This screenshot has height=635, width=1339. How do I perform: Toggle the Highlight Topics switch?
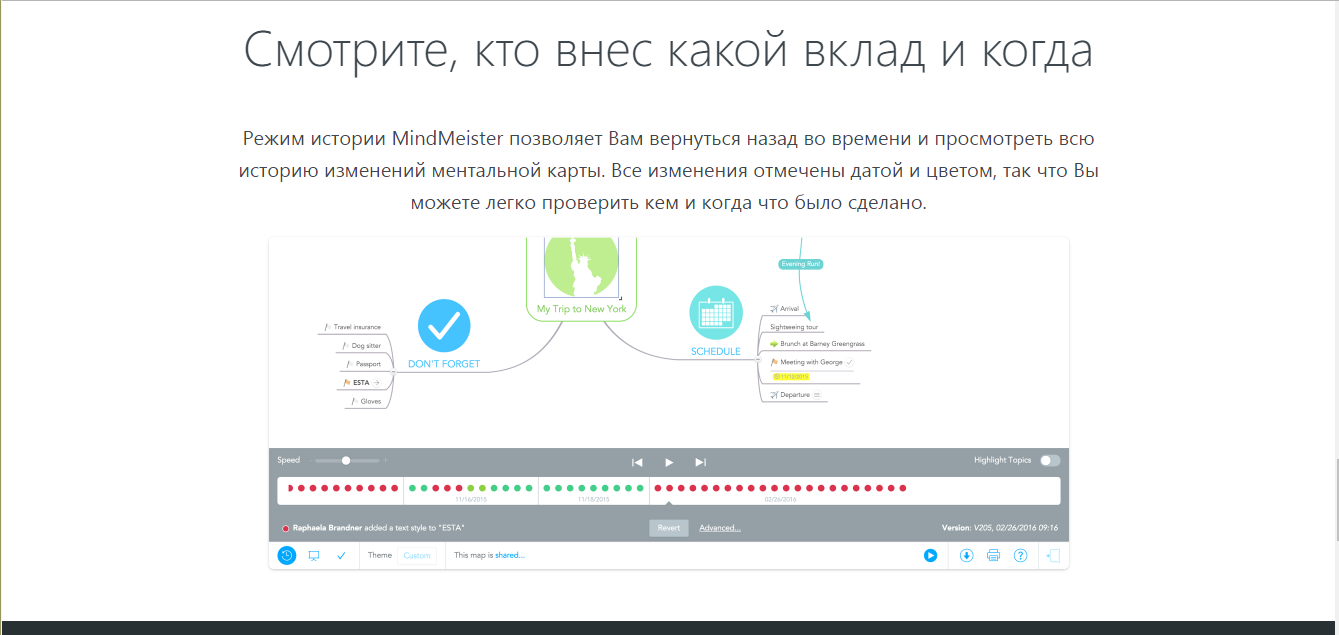point(1049,460)
